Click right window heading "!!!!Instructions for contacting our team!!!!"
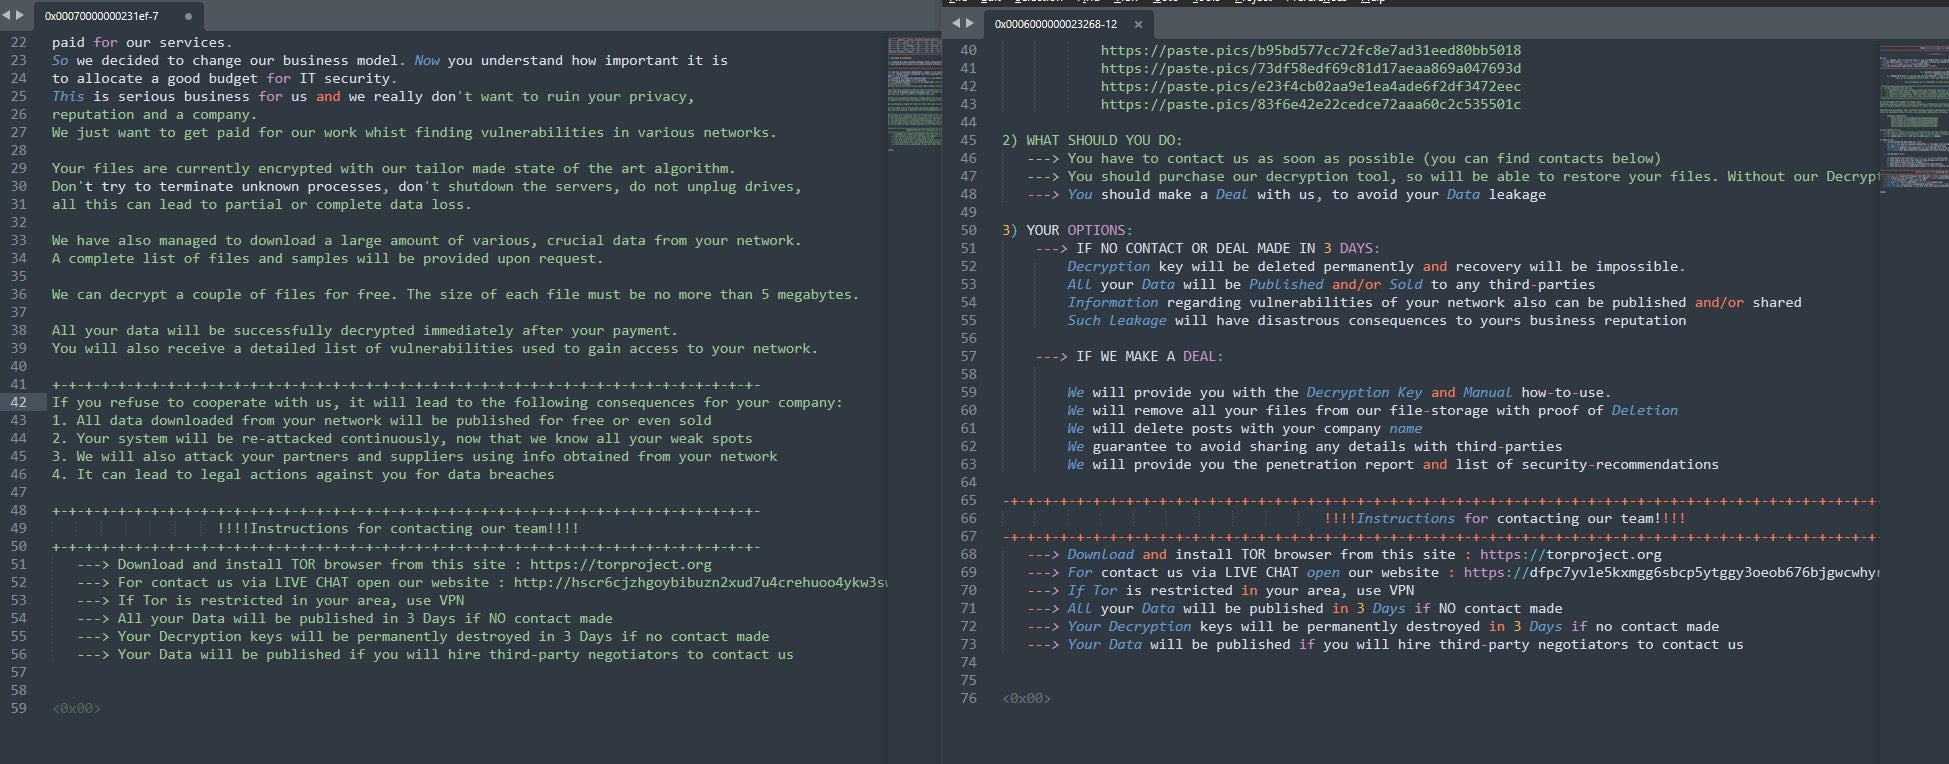Image resolution: width=1949 pixels, height=764 pixels. pos(1505,519)
